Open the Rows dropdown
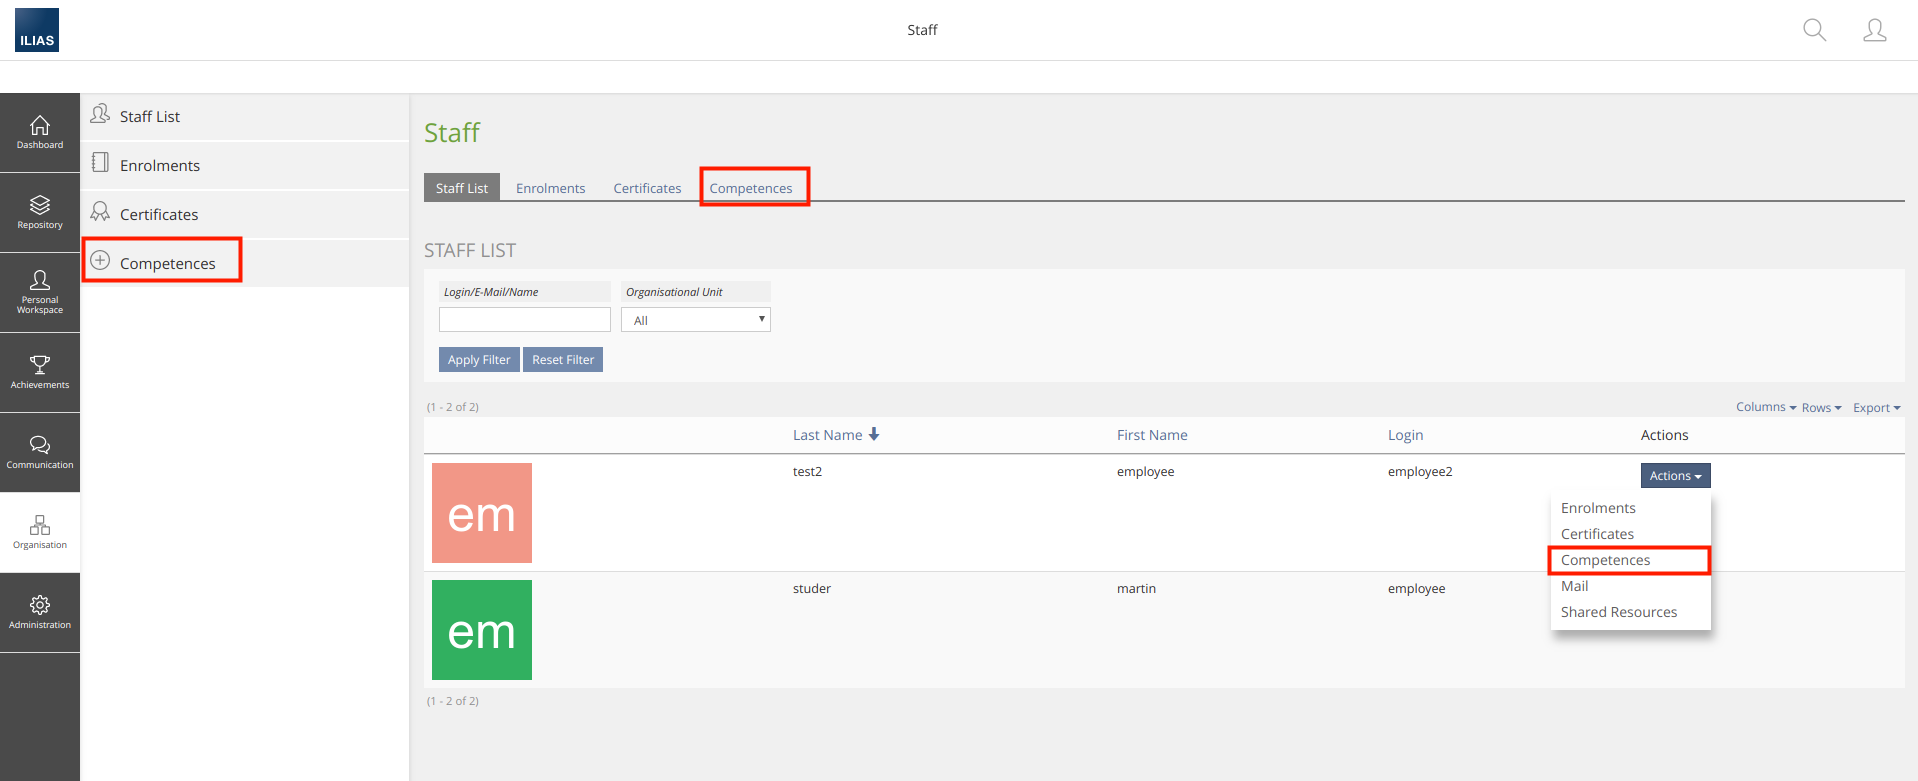 [1821, 408]
